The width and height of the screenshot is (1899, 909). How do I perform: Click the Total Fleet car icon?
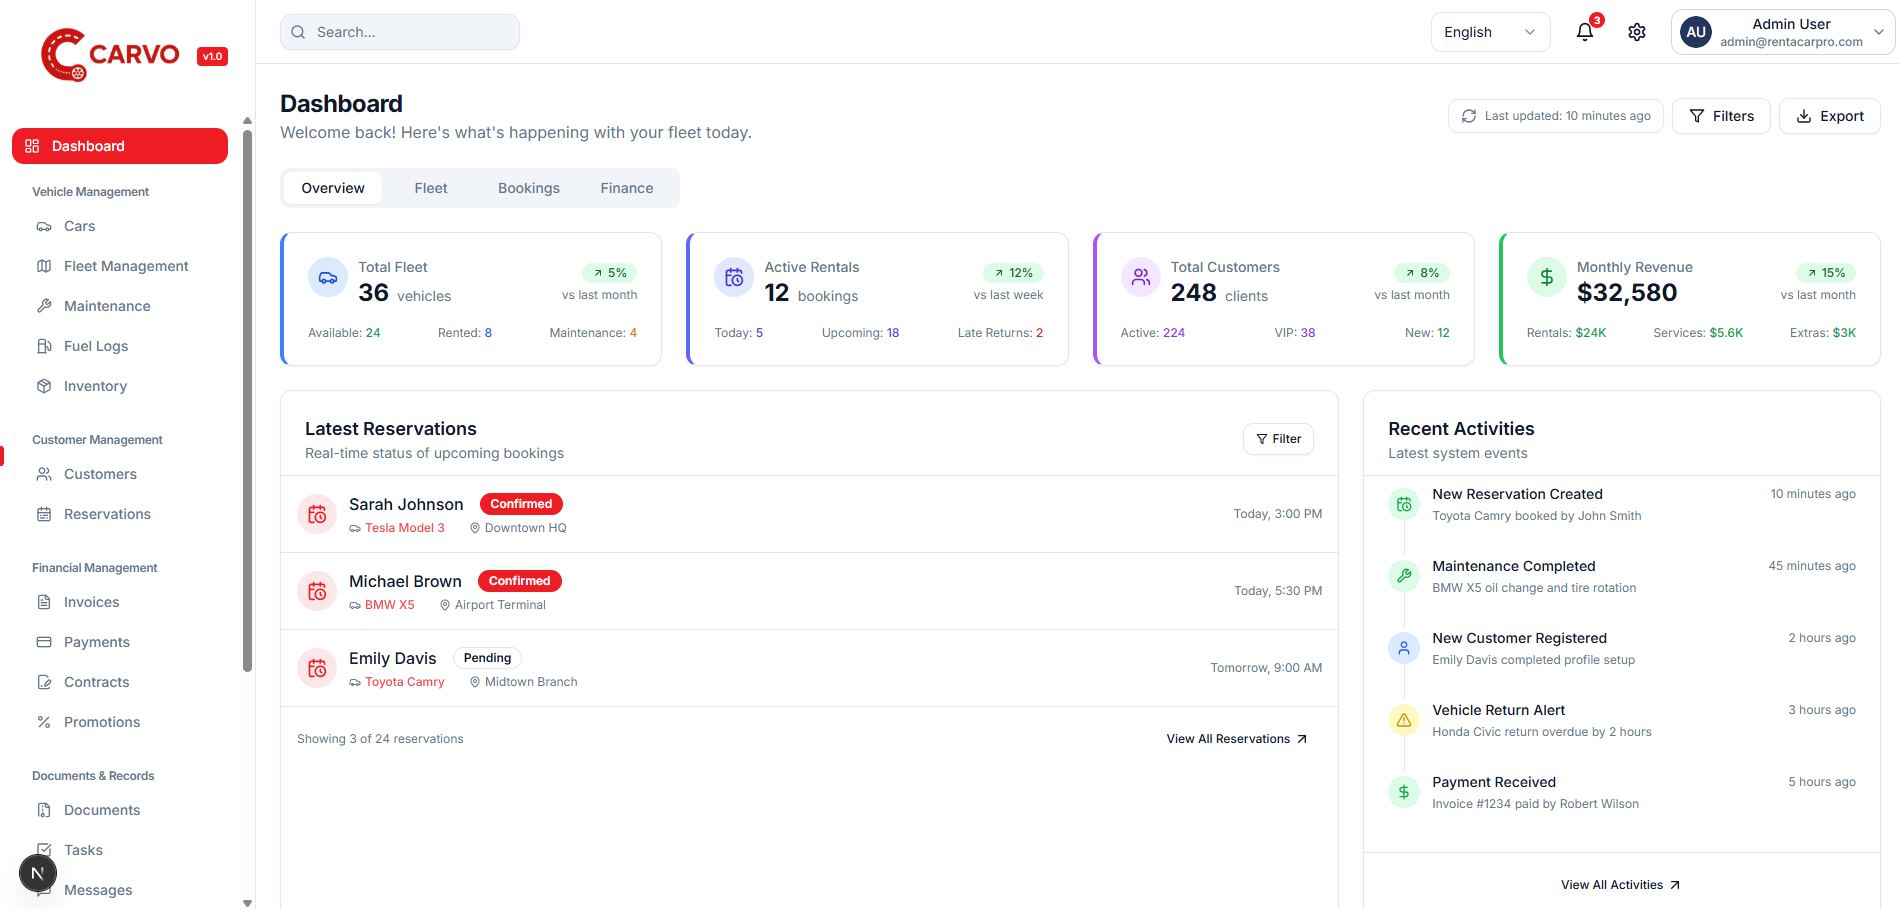click(328, 278)
